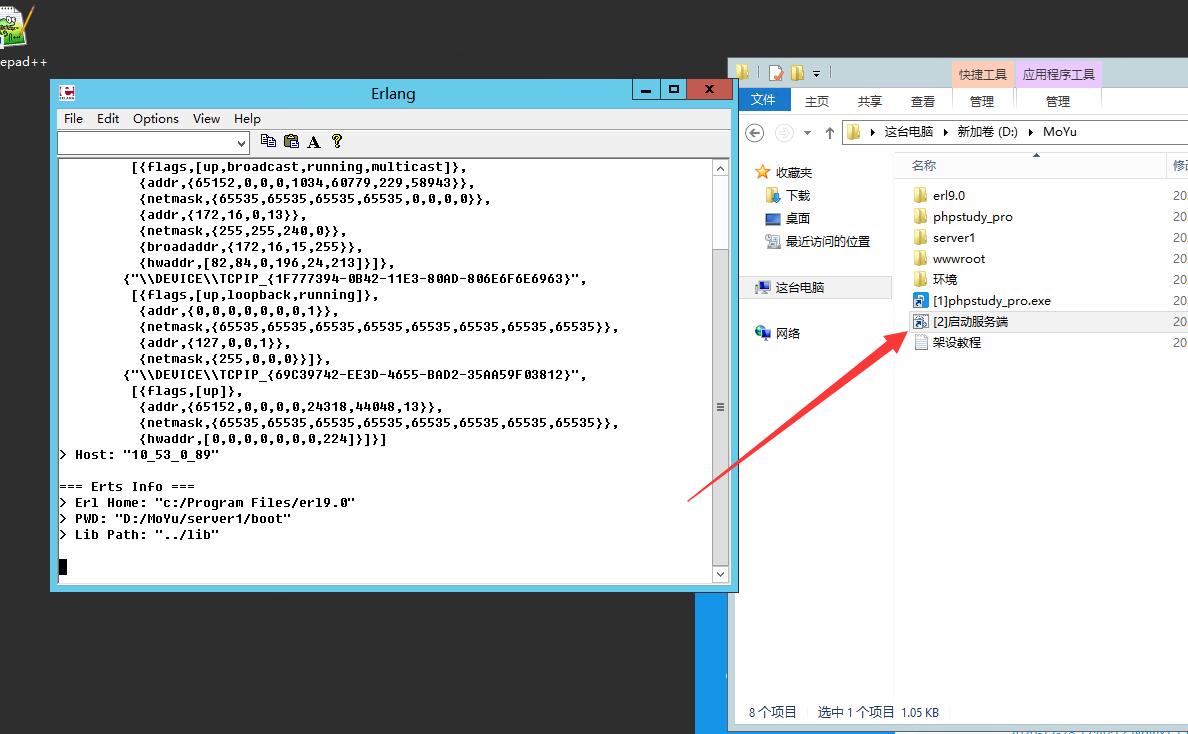Viewport: 1188px width, 734px height.
Task: Click the 架设教程 text file
Action: 956,342
